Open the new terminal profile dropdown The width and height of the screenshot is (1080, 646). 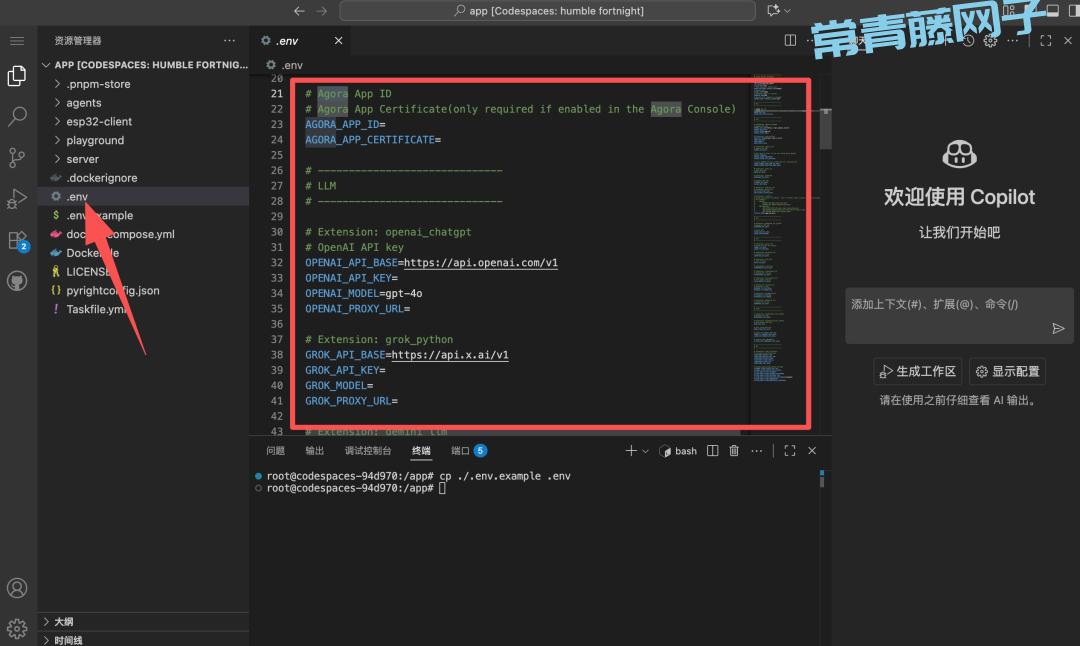(645, 451)
